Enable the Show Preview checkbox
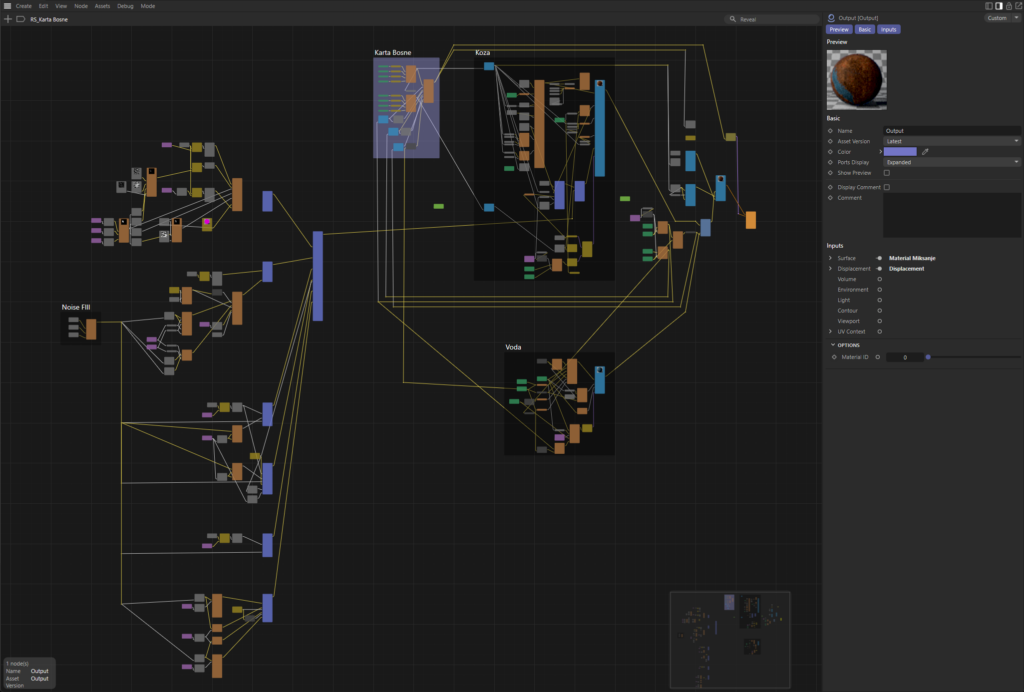Screen dimensions: 1024x692 coord(886,172)
